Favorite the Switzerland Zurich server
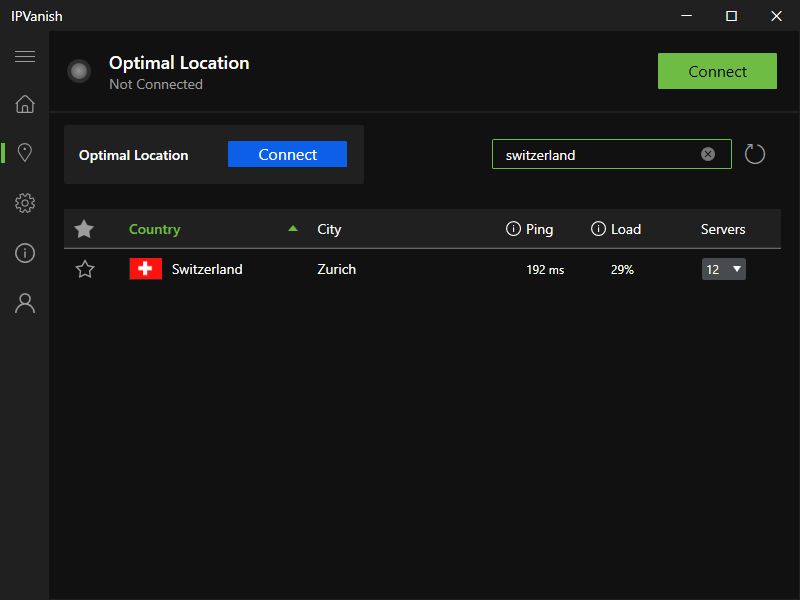800x600 pixels. tap(85, 269)
